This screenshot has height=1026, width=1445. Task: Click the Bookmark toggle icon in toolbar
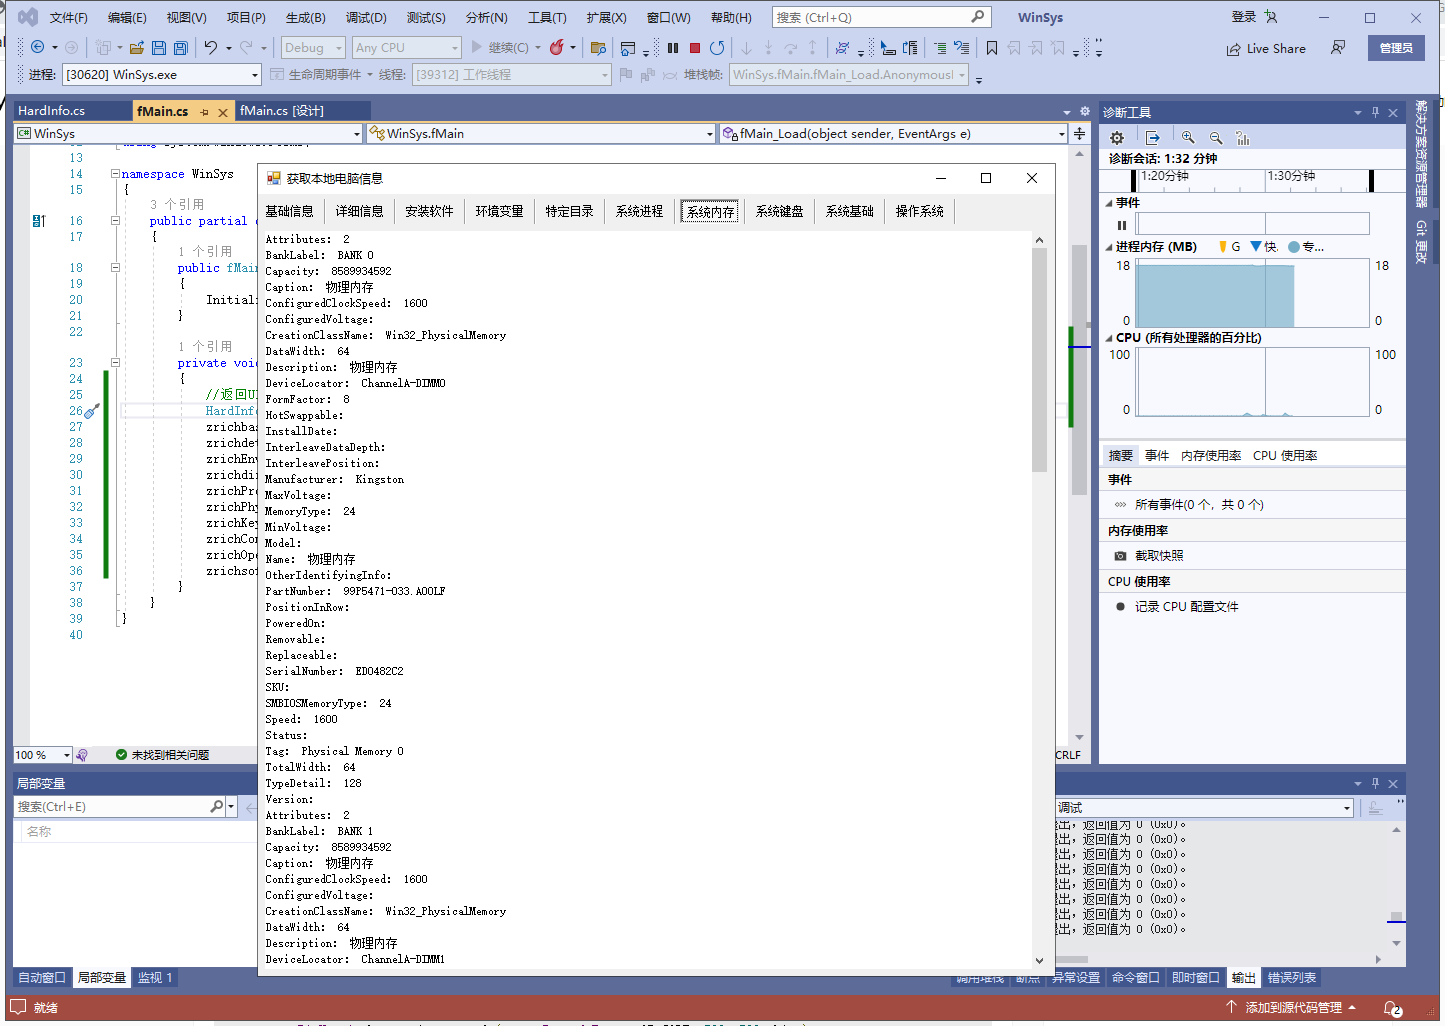pos(992,48)
